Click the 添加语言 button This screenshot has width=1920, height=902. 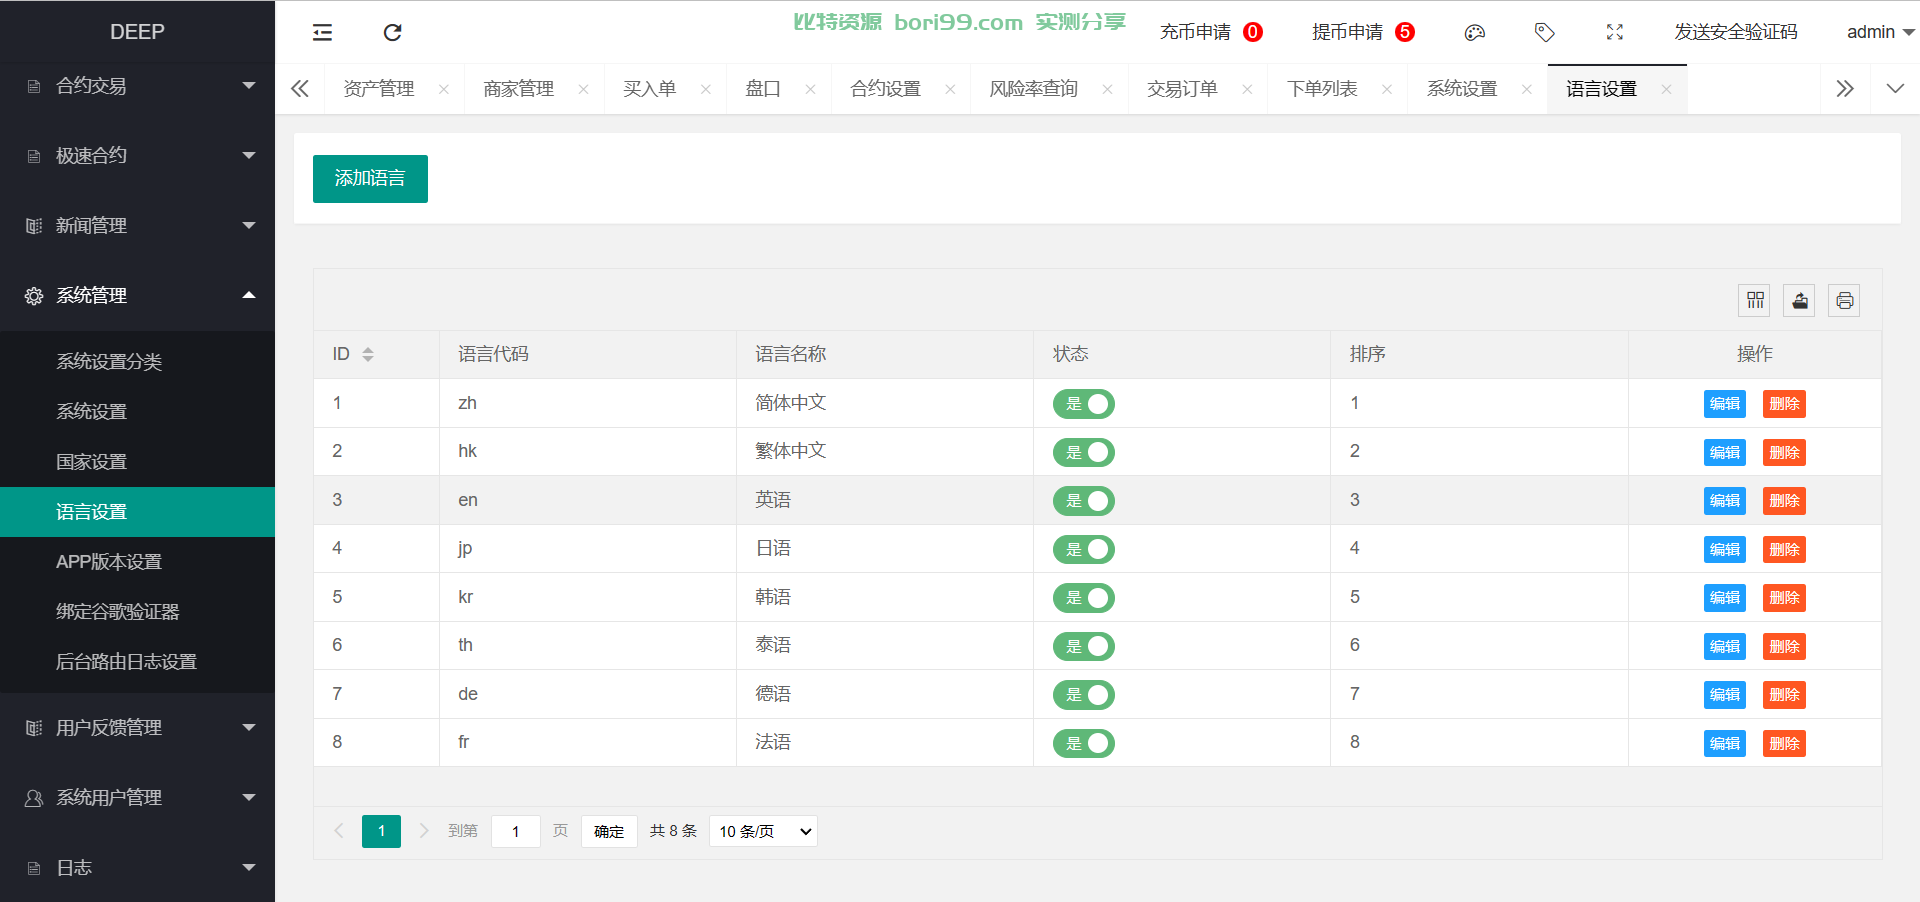click(370, 179)
